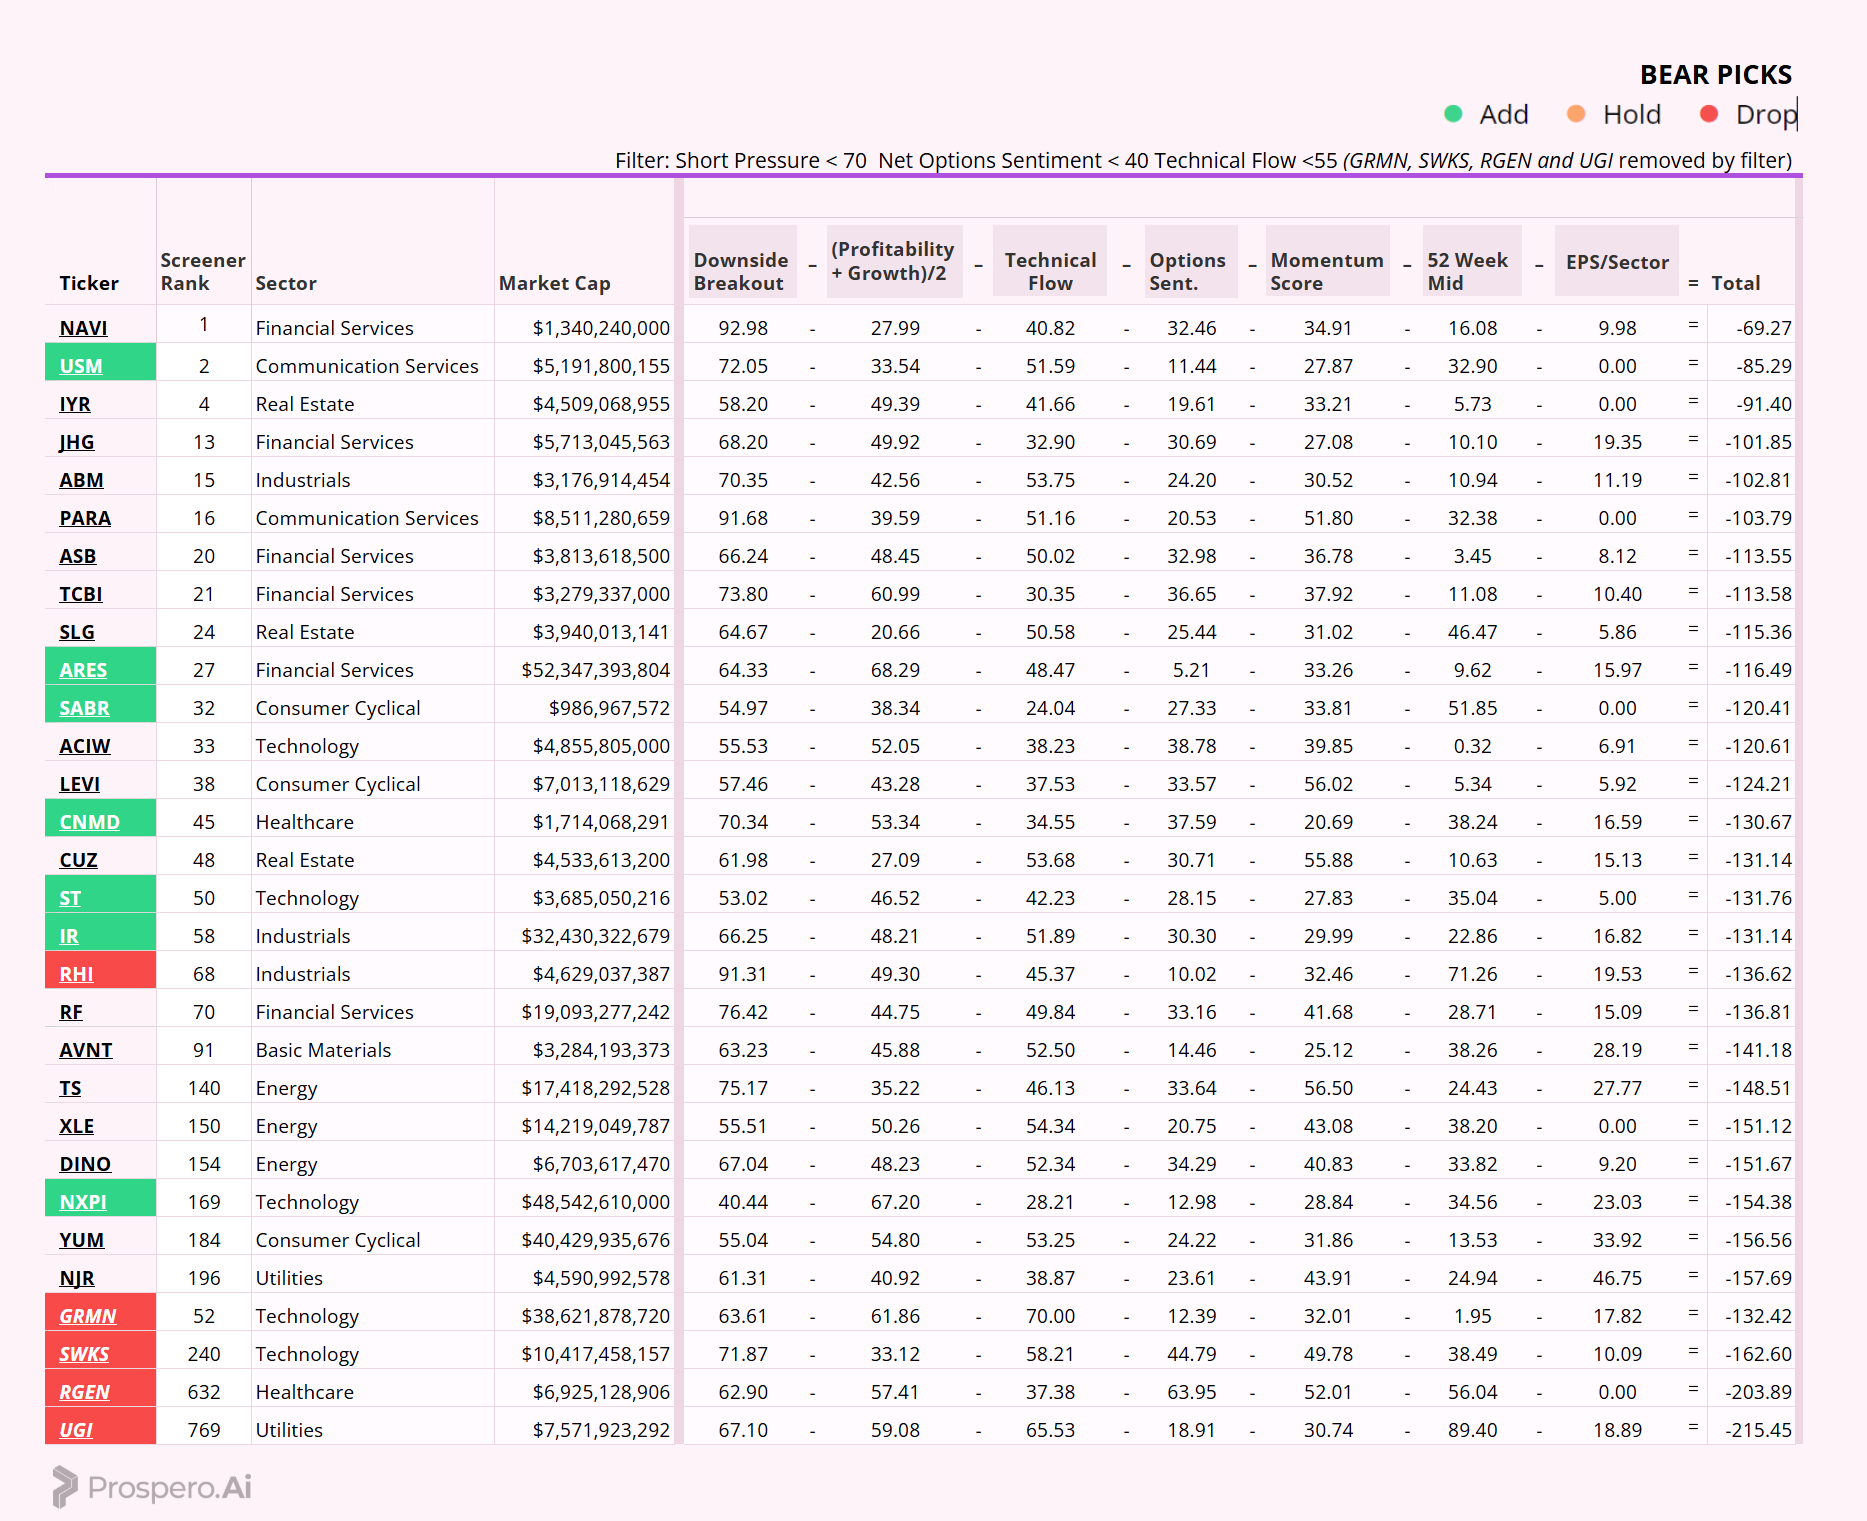1867x1521 pixels.
Task: Select NAVI Downside Breakout value 92.98
Action: [x=743, y=328]
